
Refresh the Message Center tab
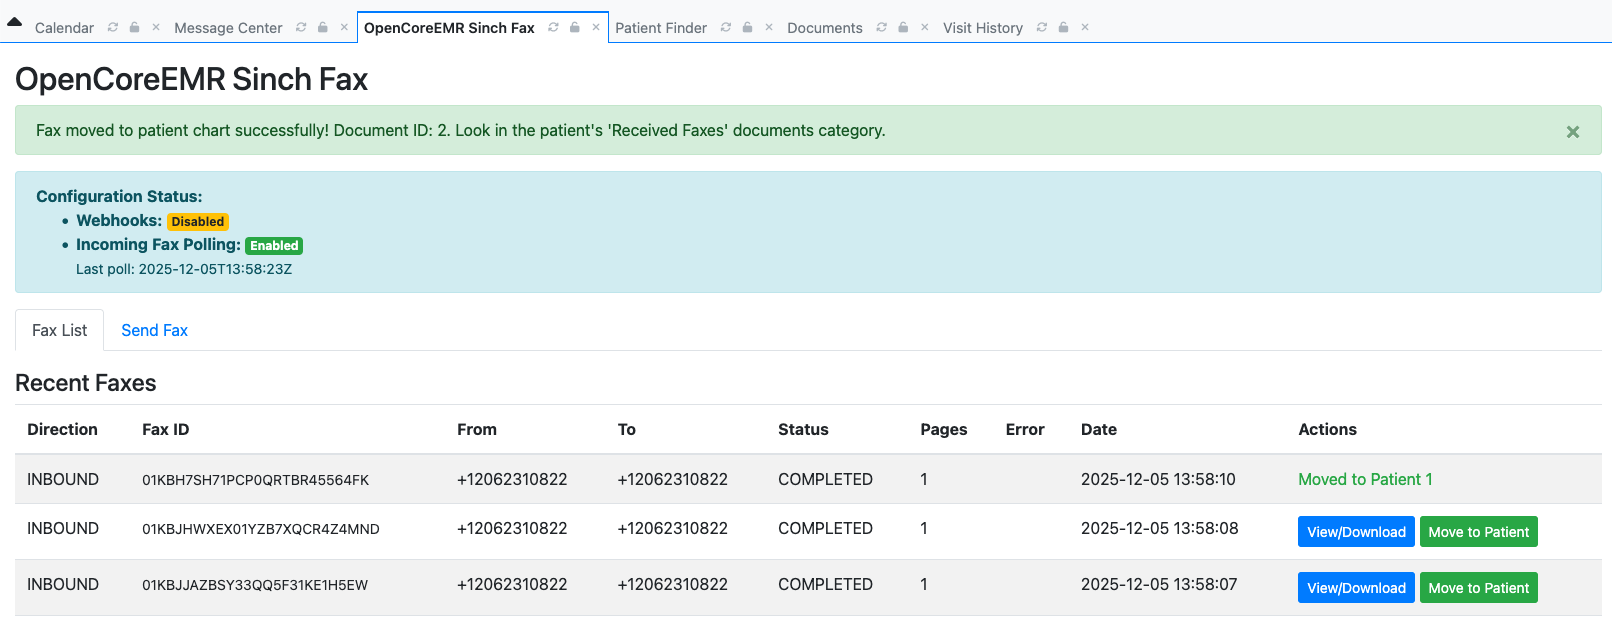pyautogui.click(x=301, y=27)
